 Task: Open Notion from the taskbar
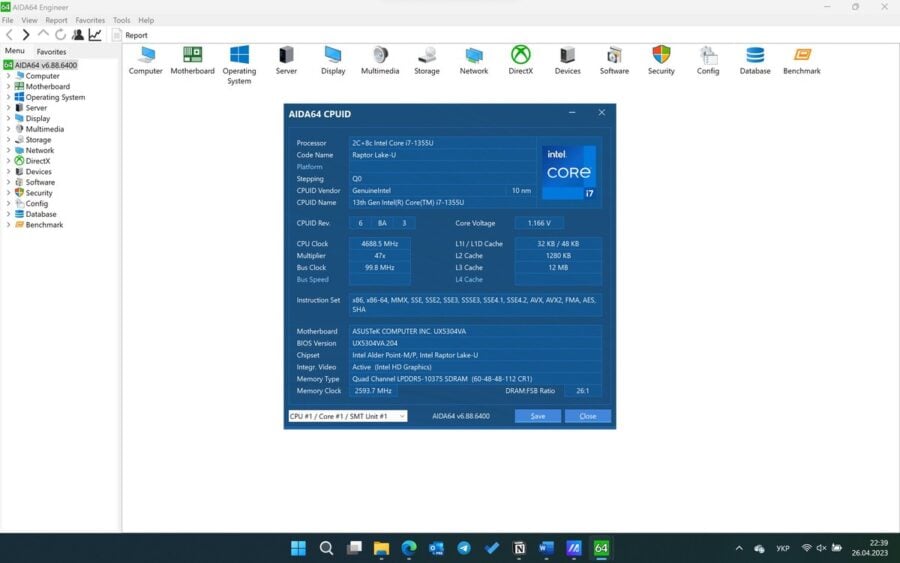[x=519, y=548]
